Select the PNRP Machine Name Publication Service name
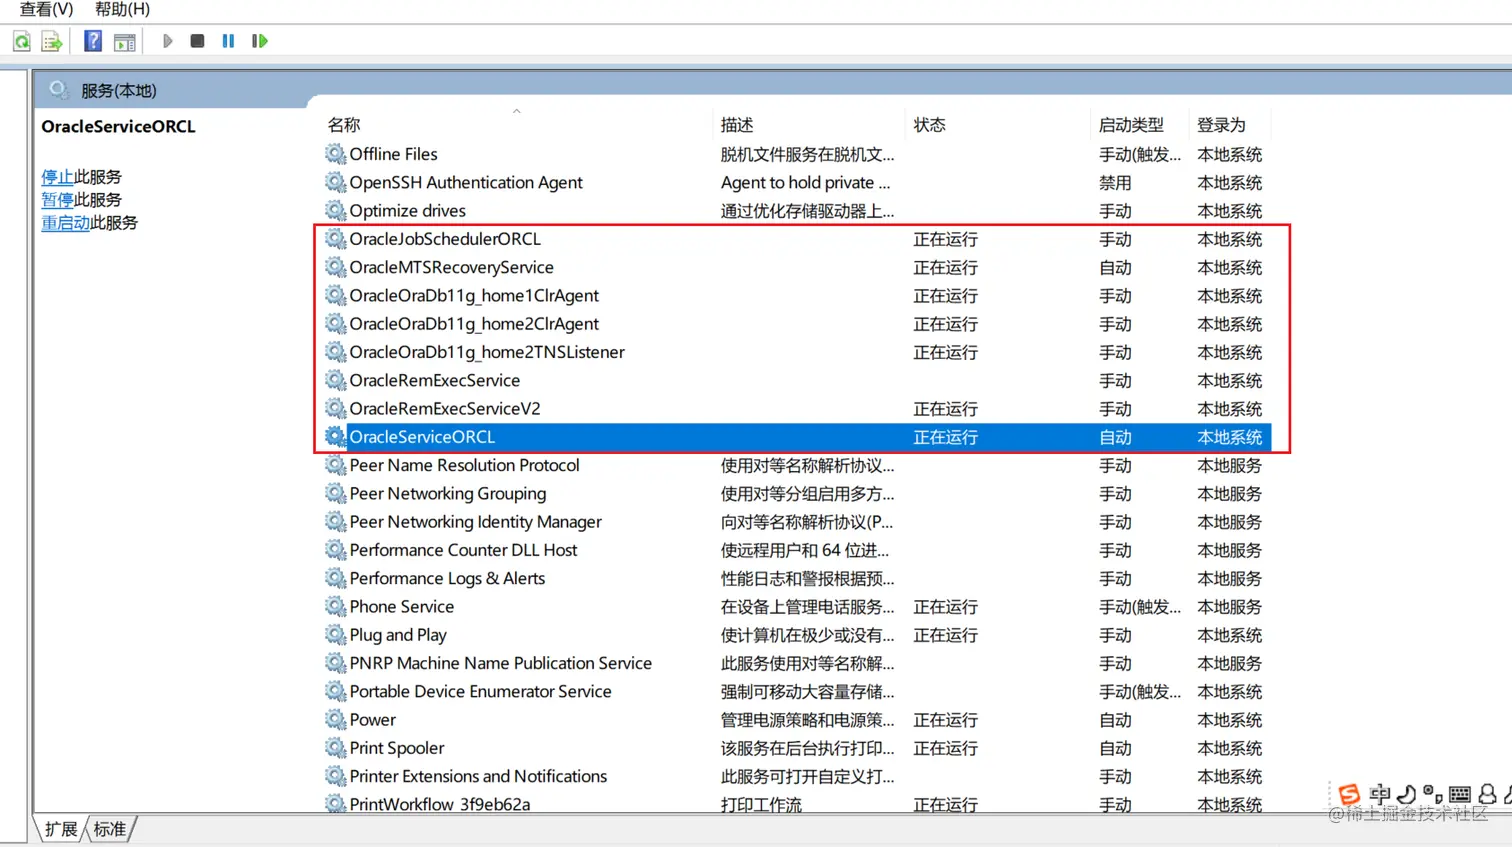The image size is (1512, 847). point(500,663)
